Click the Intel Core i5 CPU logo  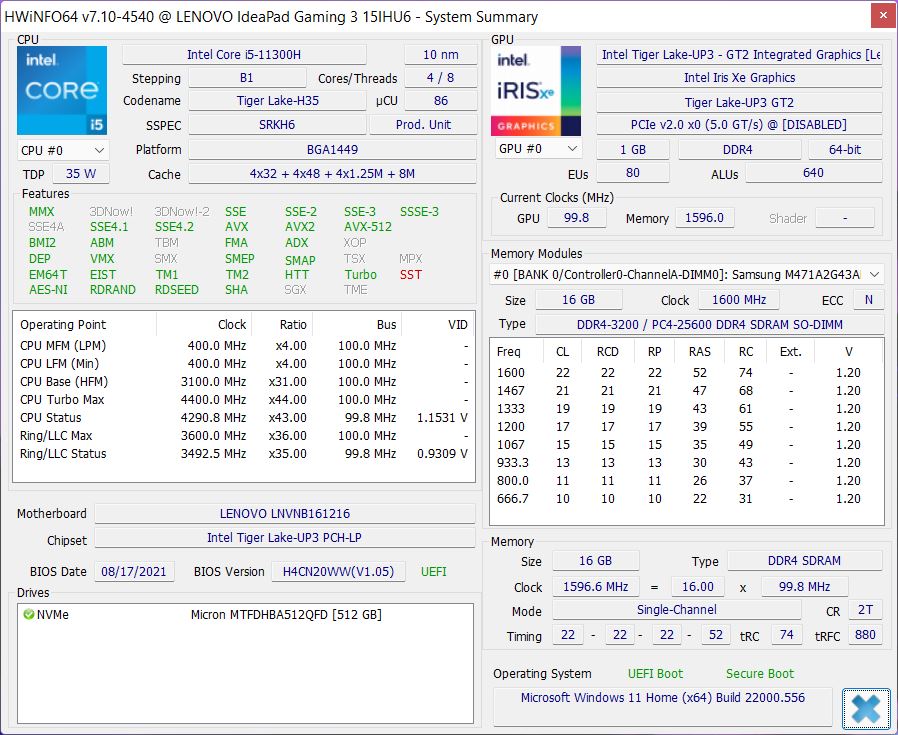click(x=62, y=91)
